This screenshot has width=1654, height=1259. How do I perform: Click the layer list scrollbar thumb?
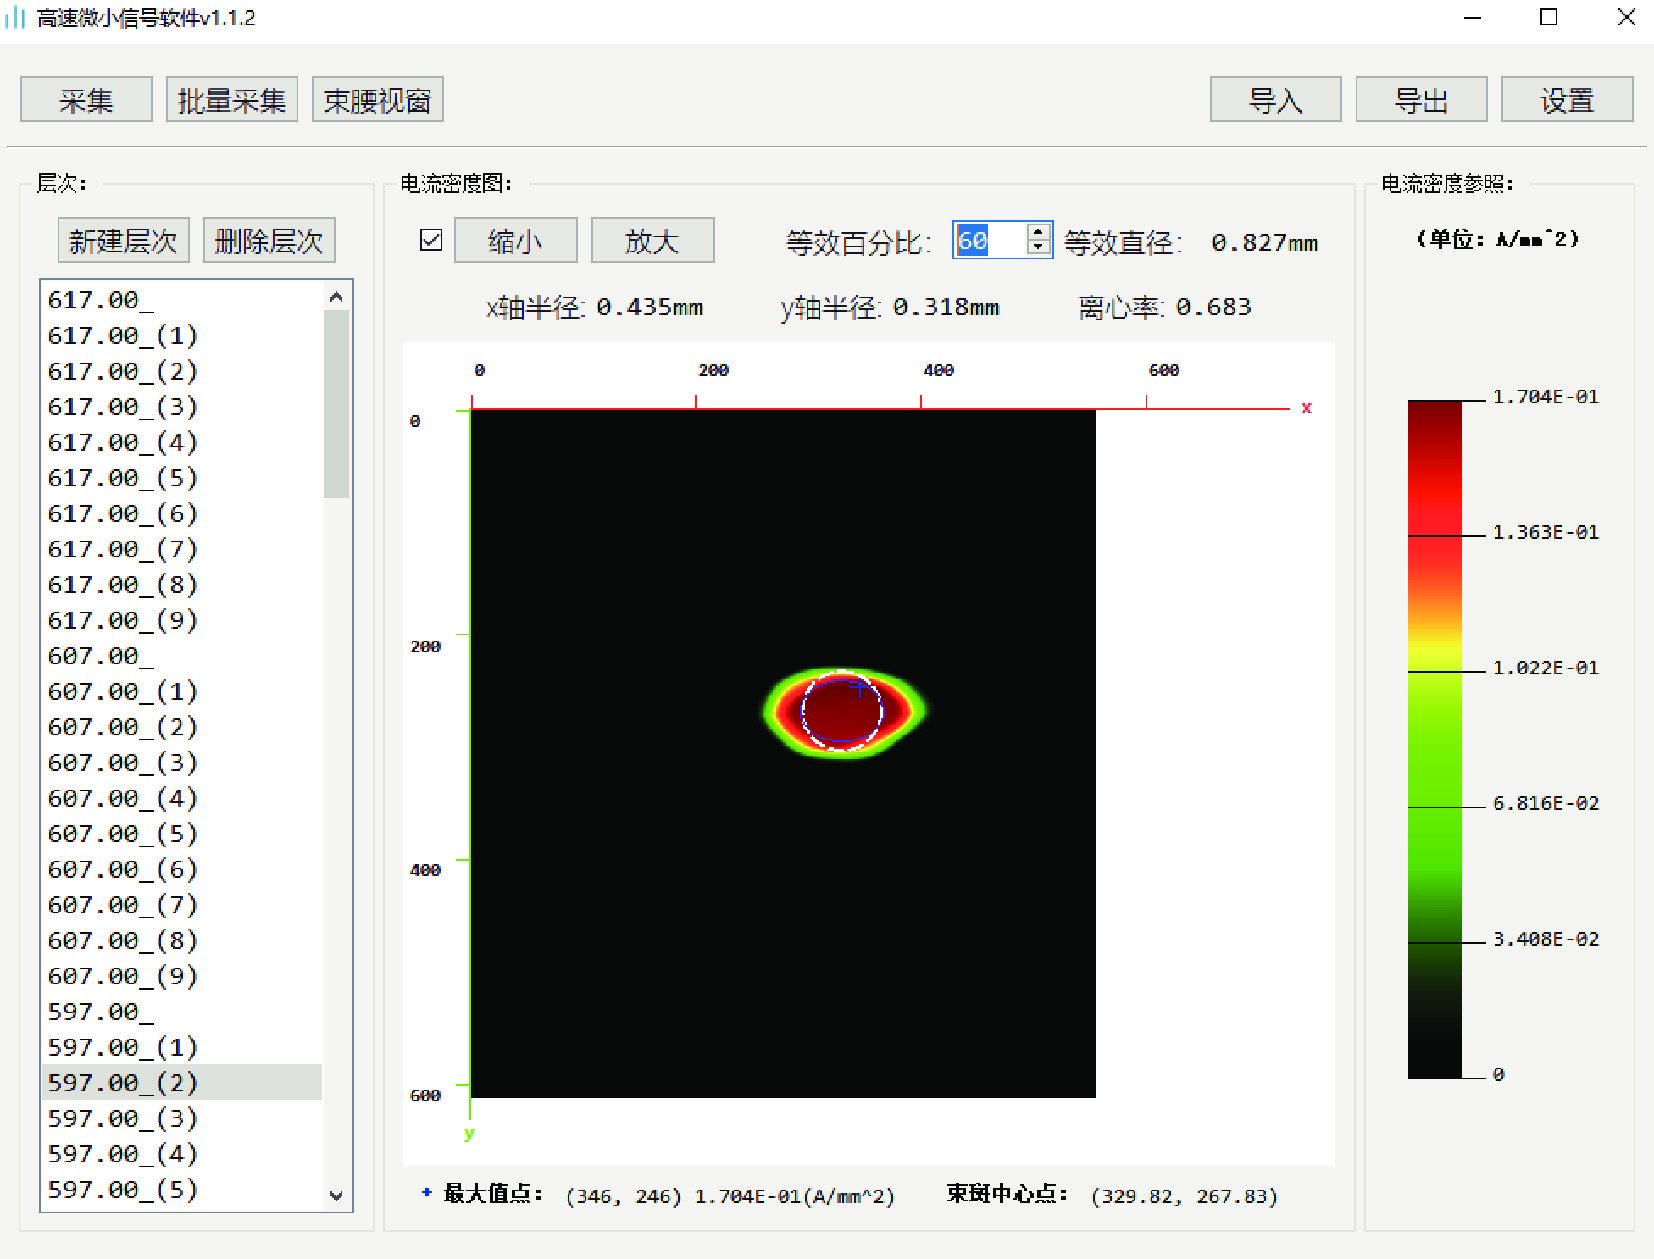[x=336, y=404]
